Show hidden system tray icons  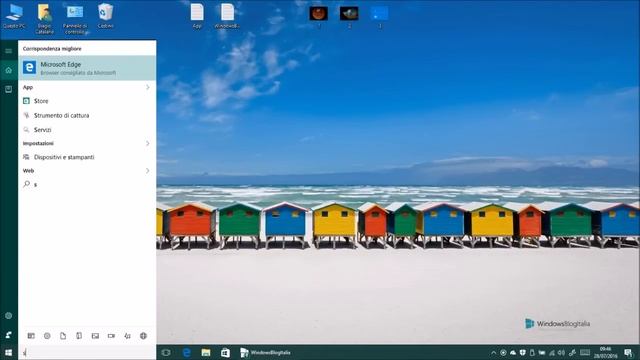[x=494, y=353]
